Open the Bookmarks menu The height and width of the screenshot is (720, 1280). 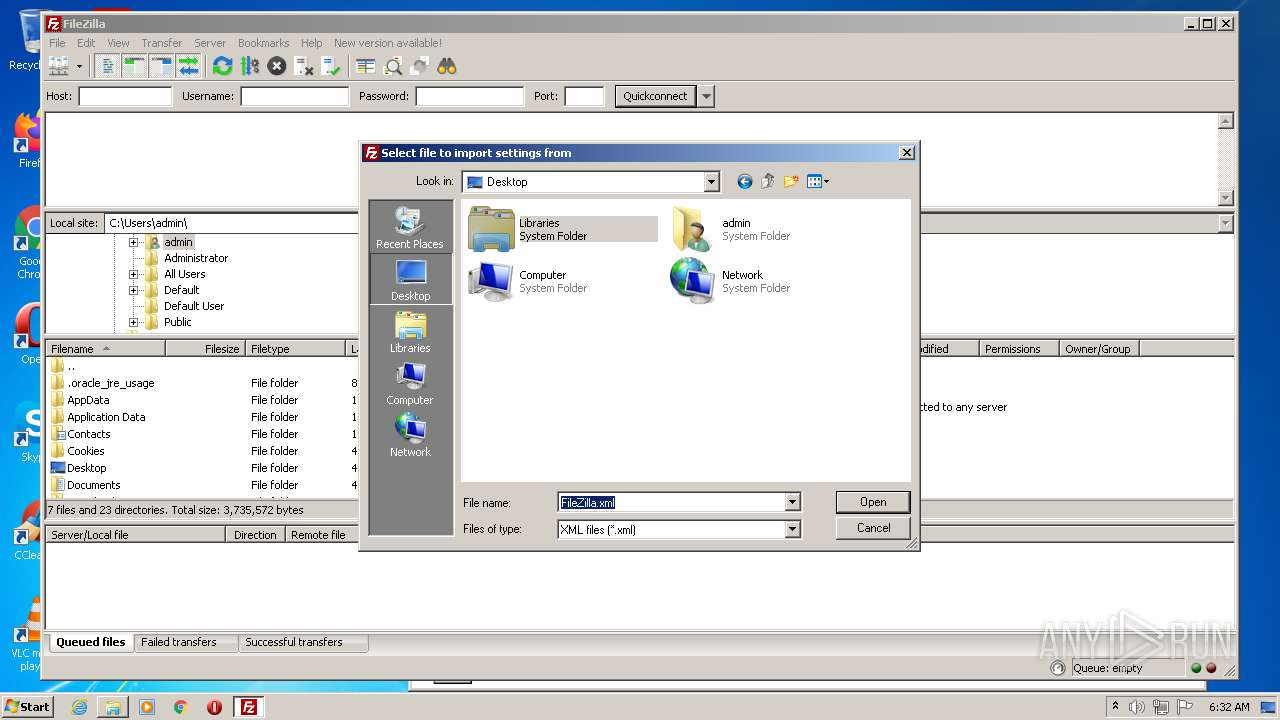click(x=263, y=43)
